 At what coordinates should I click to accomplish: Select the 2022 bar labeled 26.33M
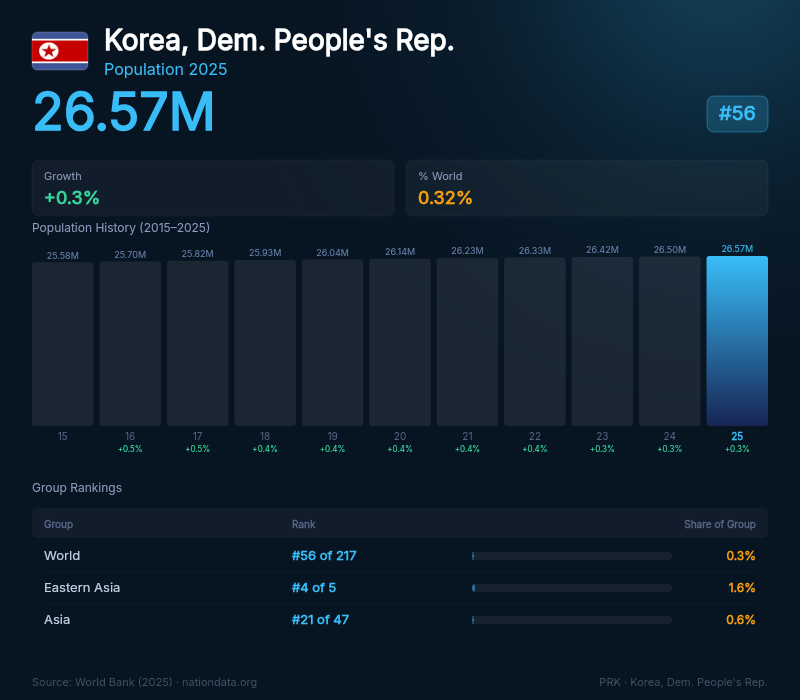tap(535, 341)
